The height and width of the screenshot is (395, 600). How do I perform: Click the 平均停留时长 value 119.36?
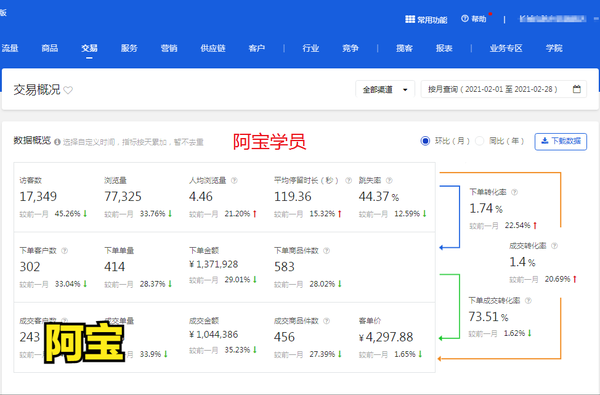tap(293, 197)
